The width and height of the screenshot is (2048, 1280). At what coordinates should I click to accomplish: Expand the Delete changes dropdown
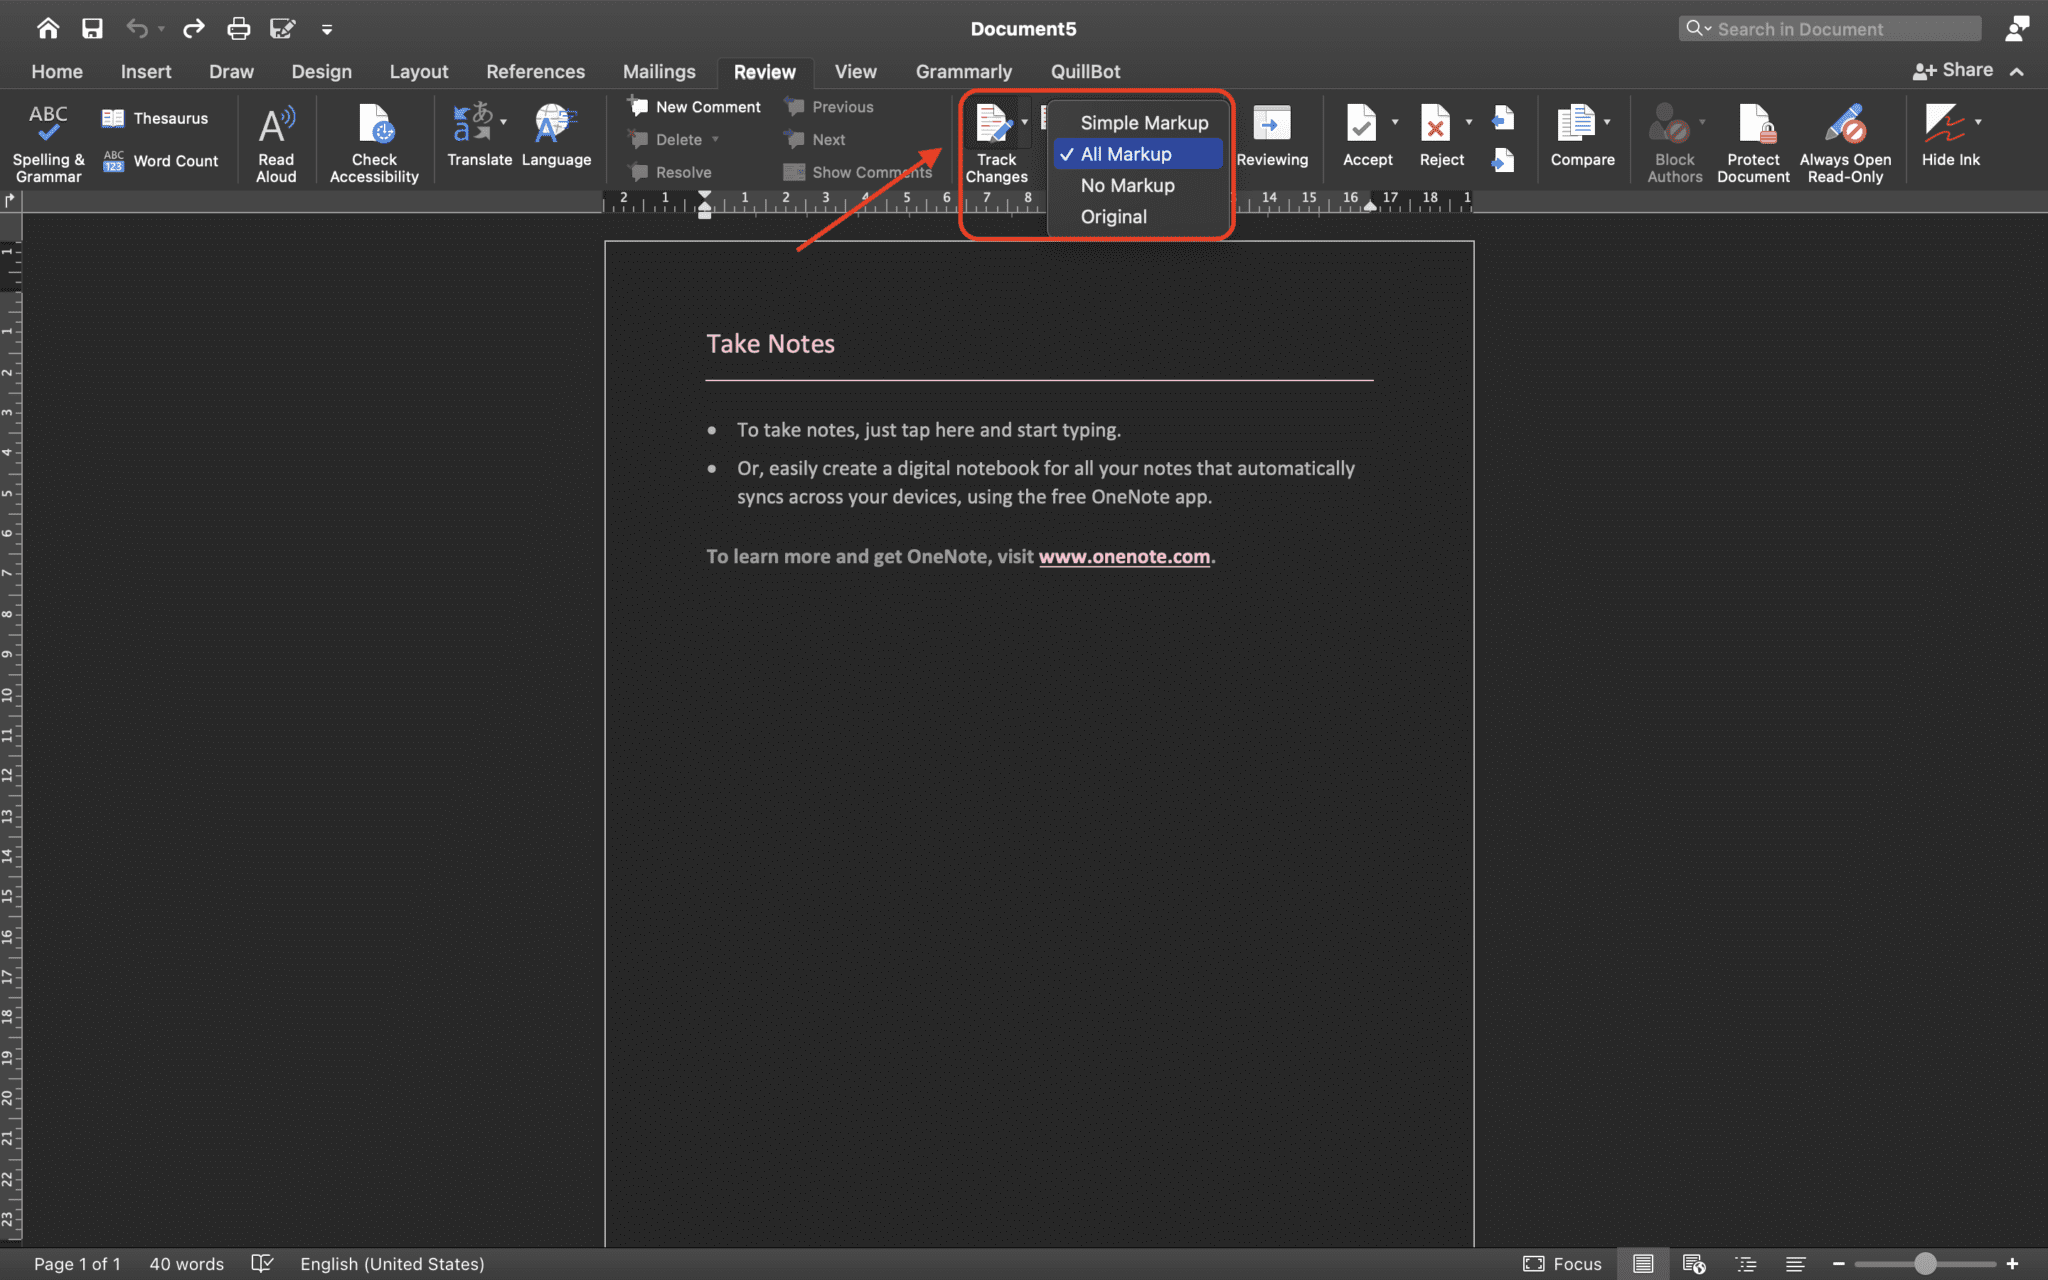(717, 139)
